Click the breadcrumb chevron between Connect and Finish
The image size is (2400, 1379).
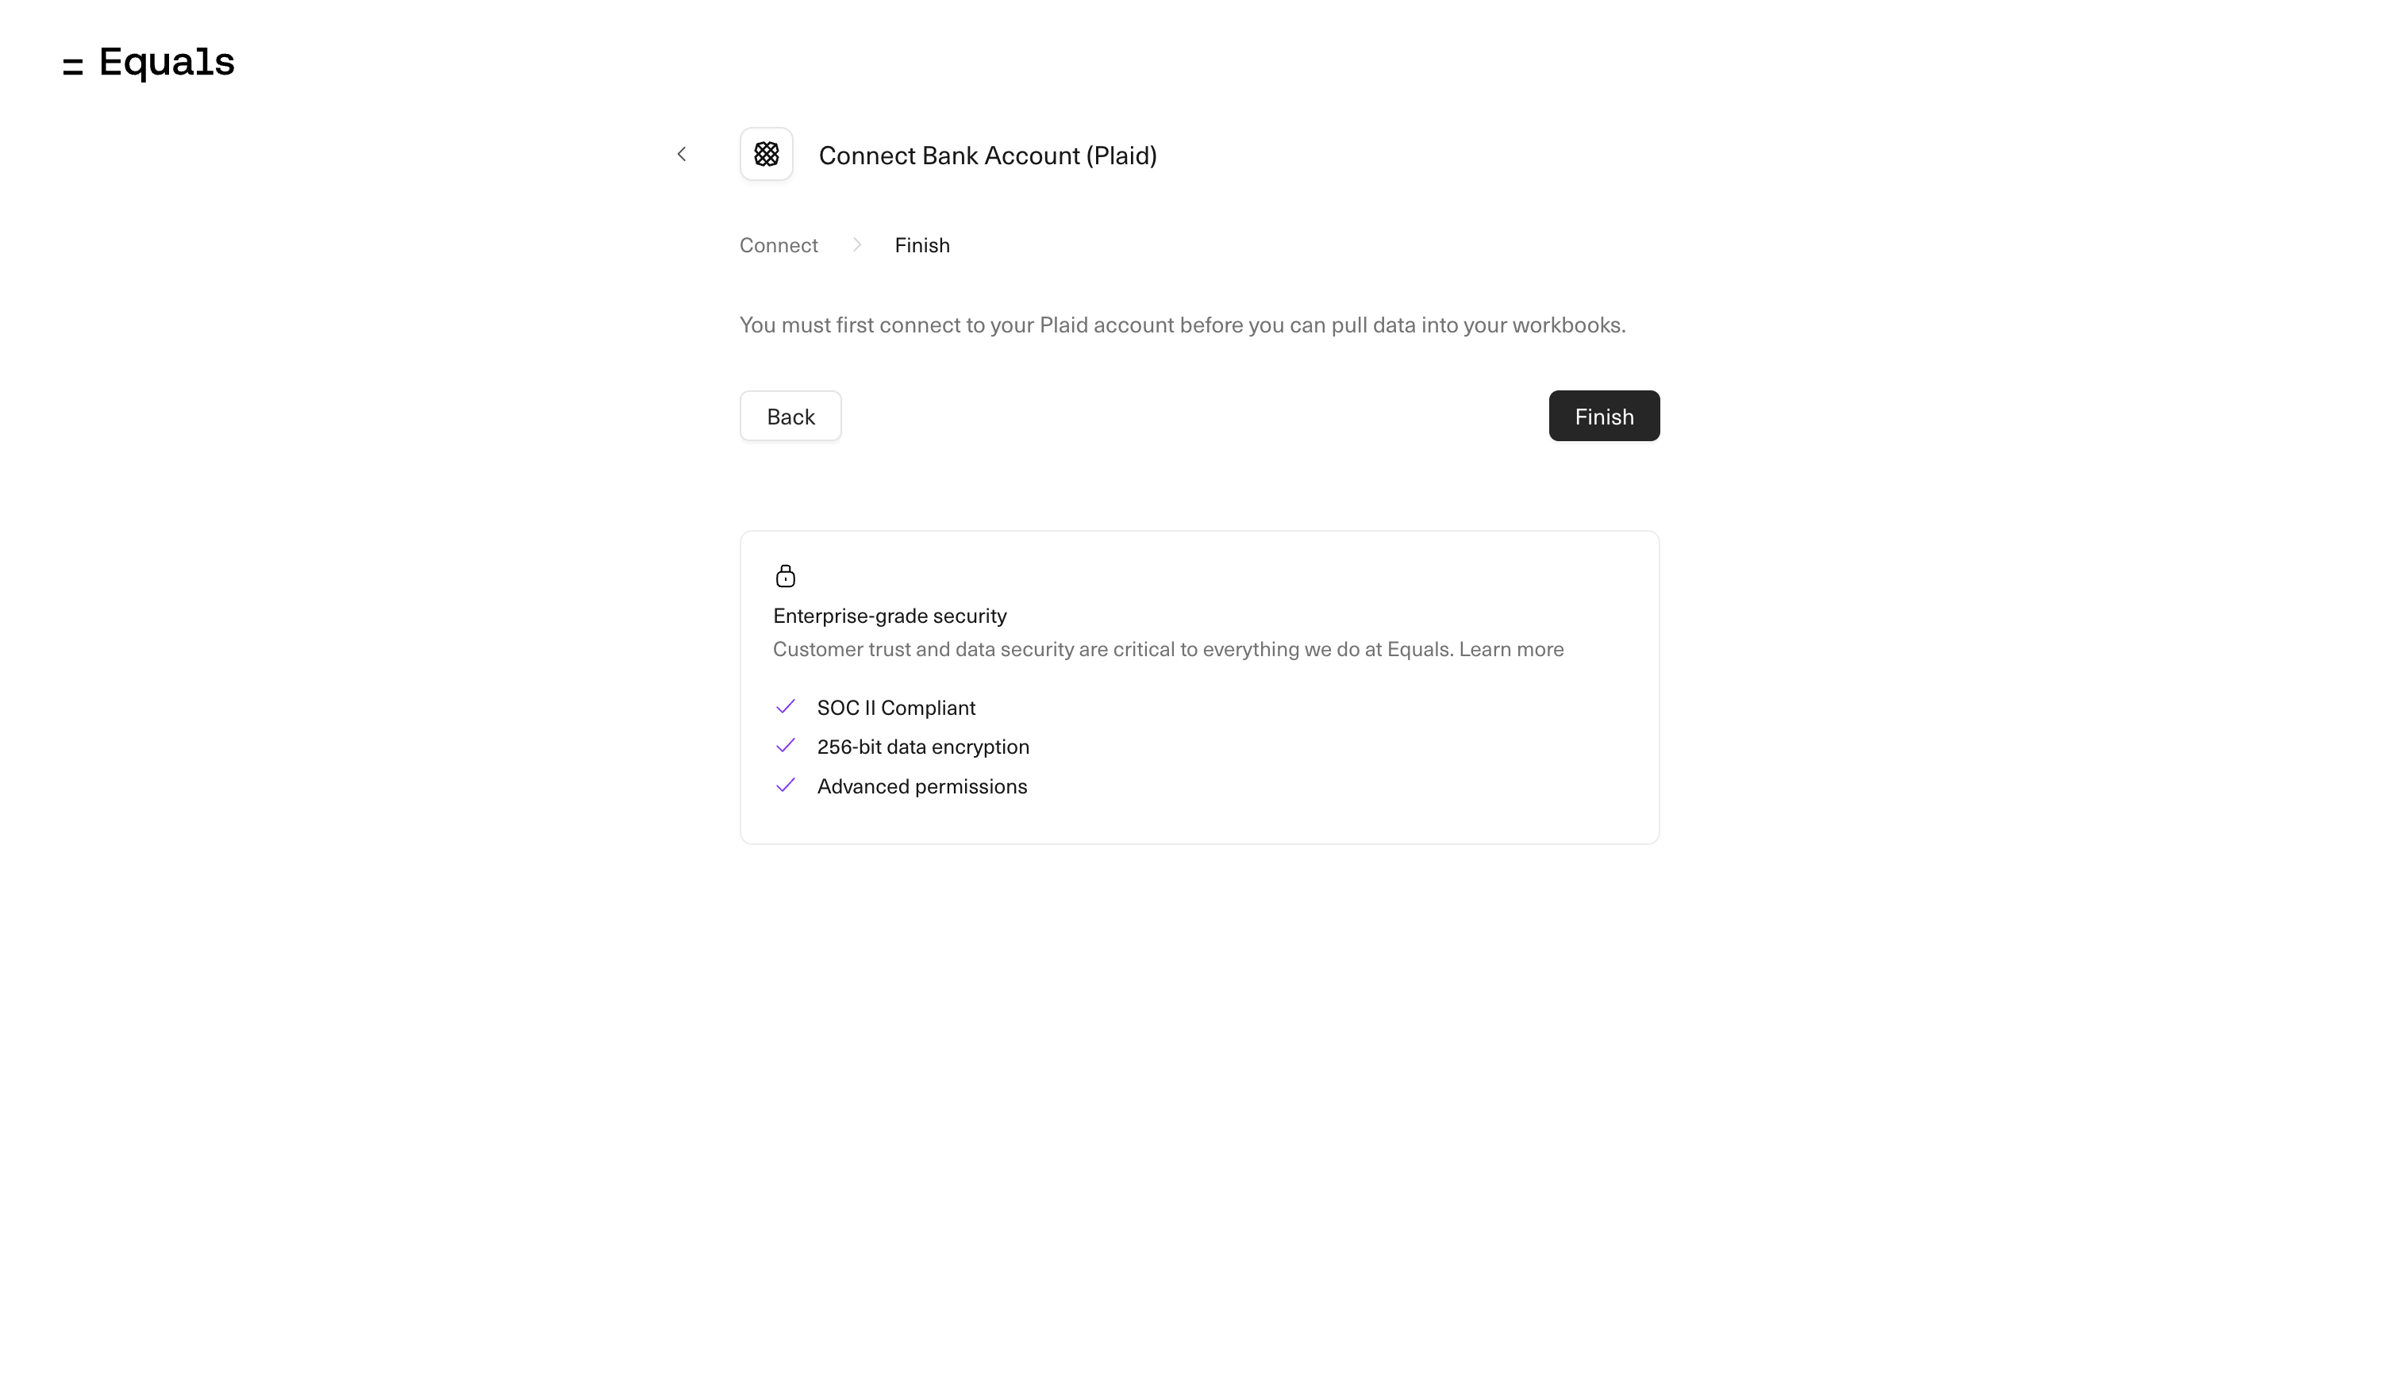857,245
